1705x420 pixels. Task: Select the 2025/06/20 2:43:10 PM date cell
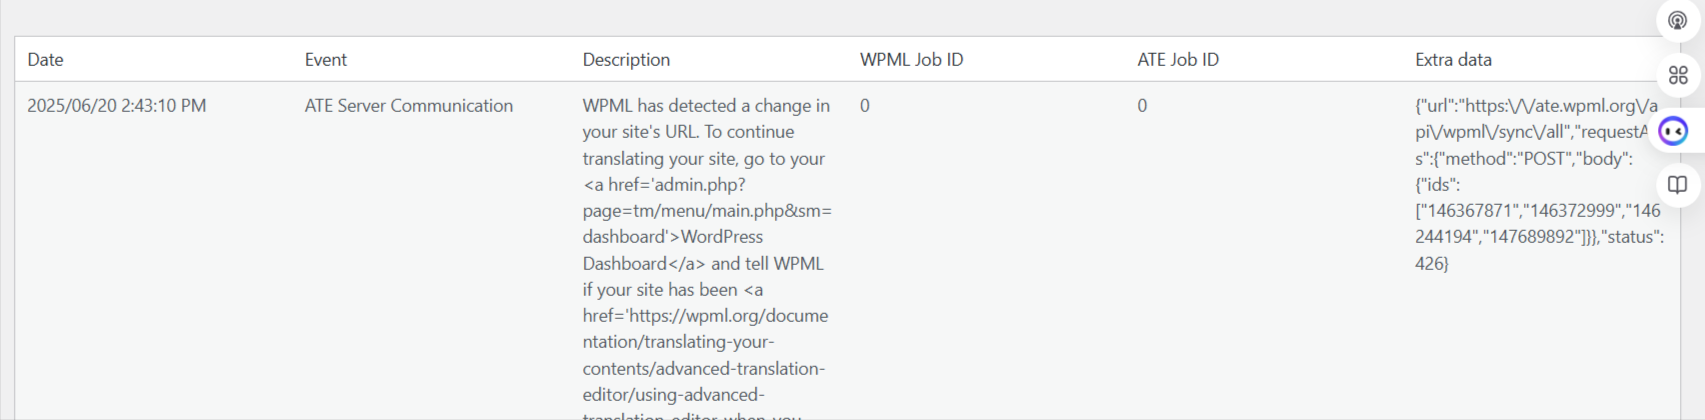coord(117,106)
